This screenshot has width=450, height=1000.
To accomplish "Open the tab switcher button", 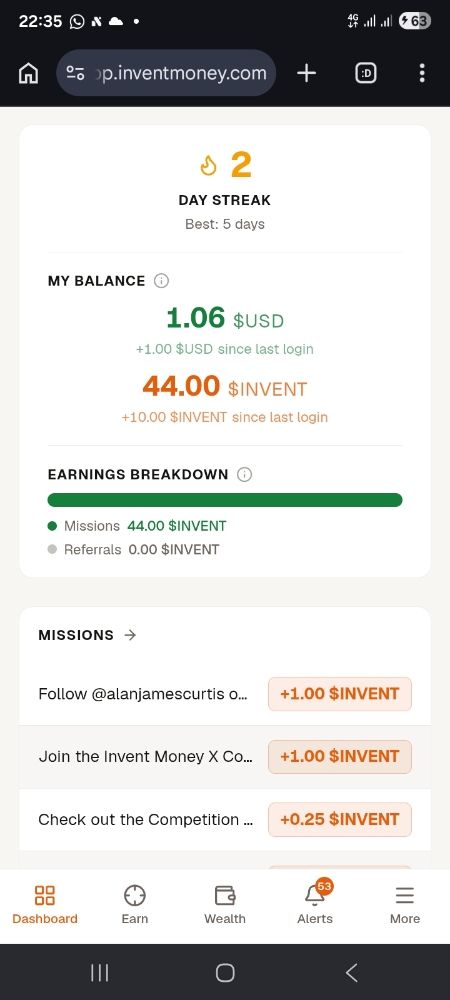I will pos(366,73).
